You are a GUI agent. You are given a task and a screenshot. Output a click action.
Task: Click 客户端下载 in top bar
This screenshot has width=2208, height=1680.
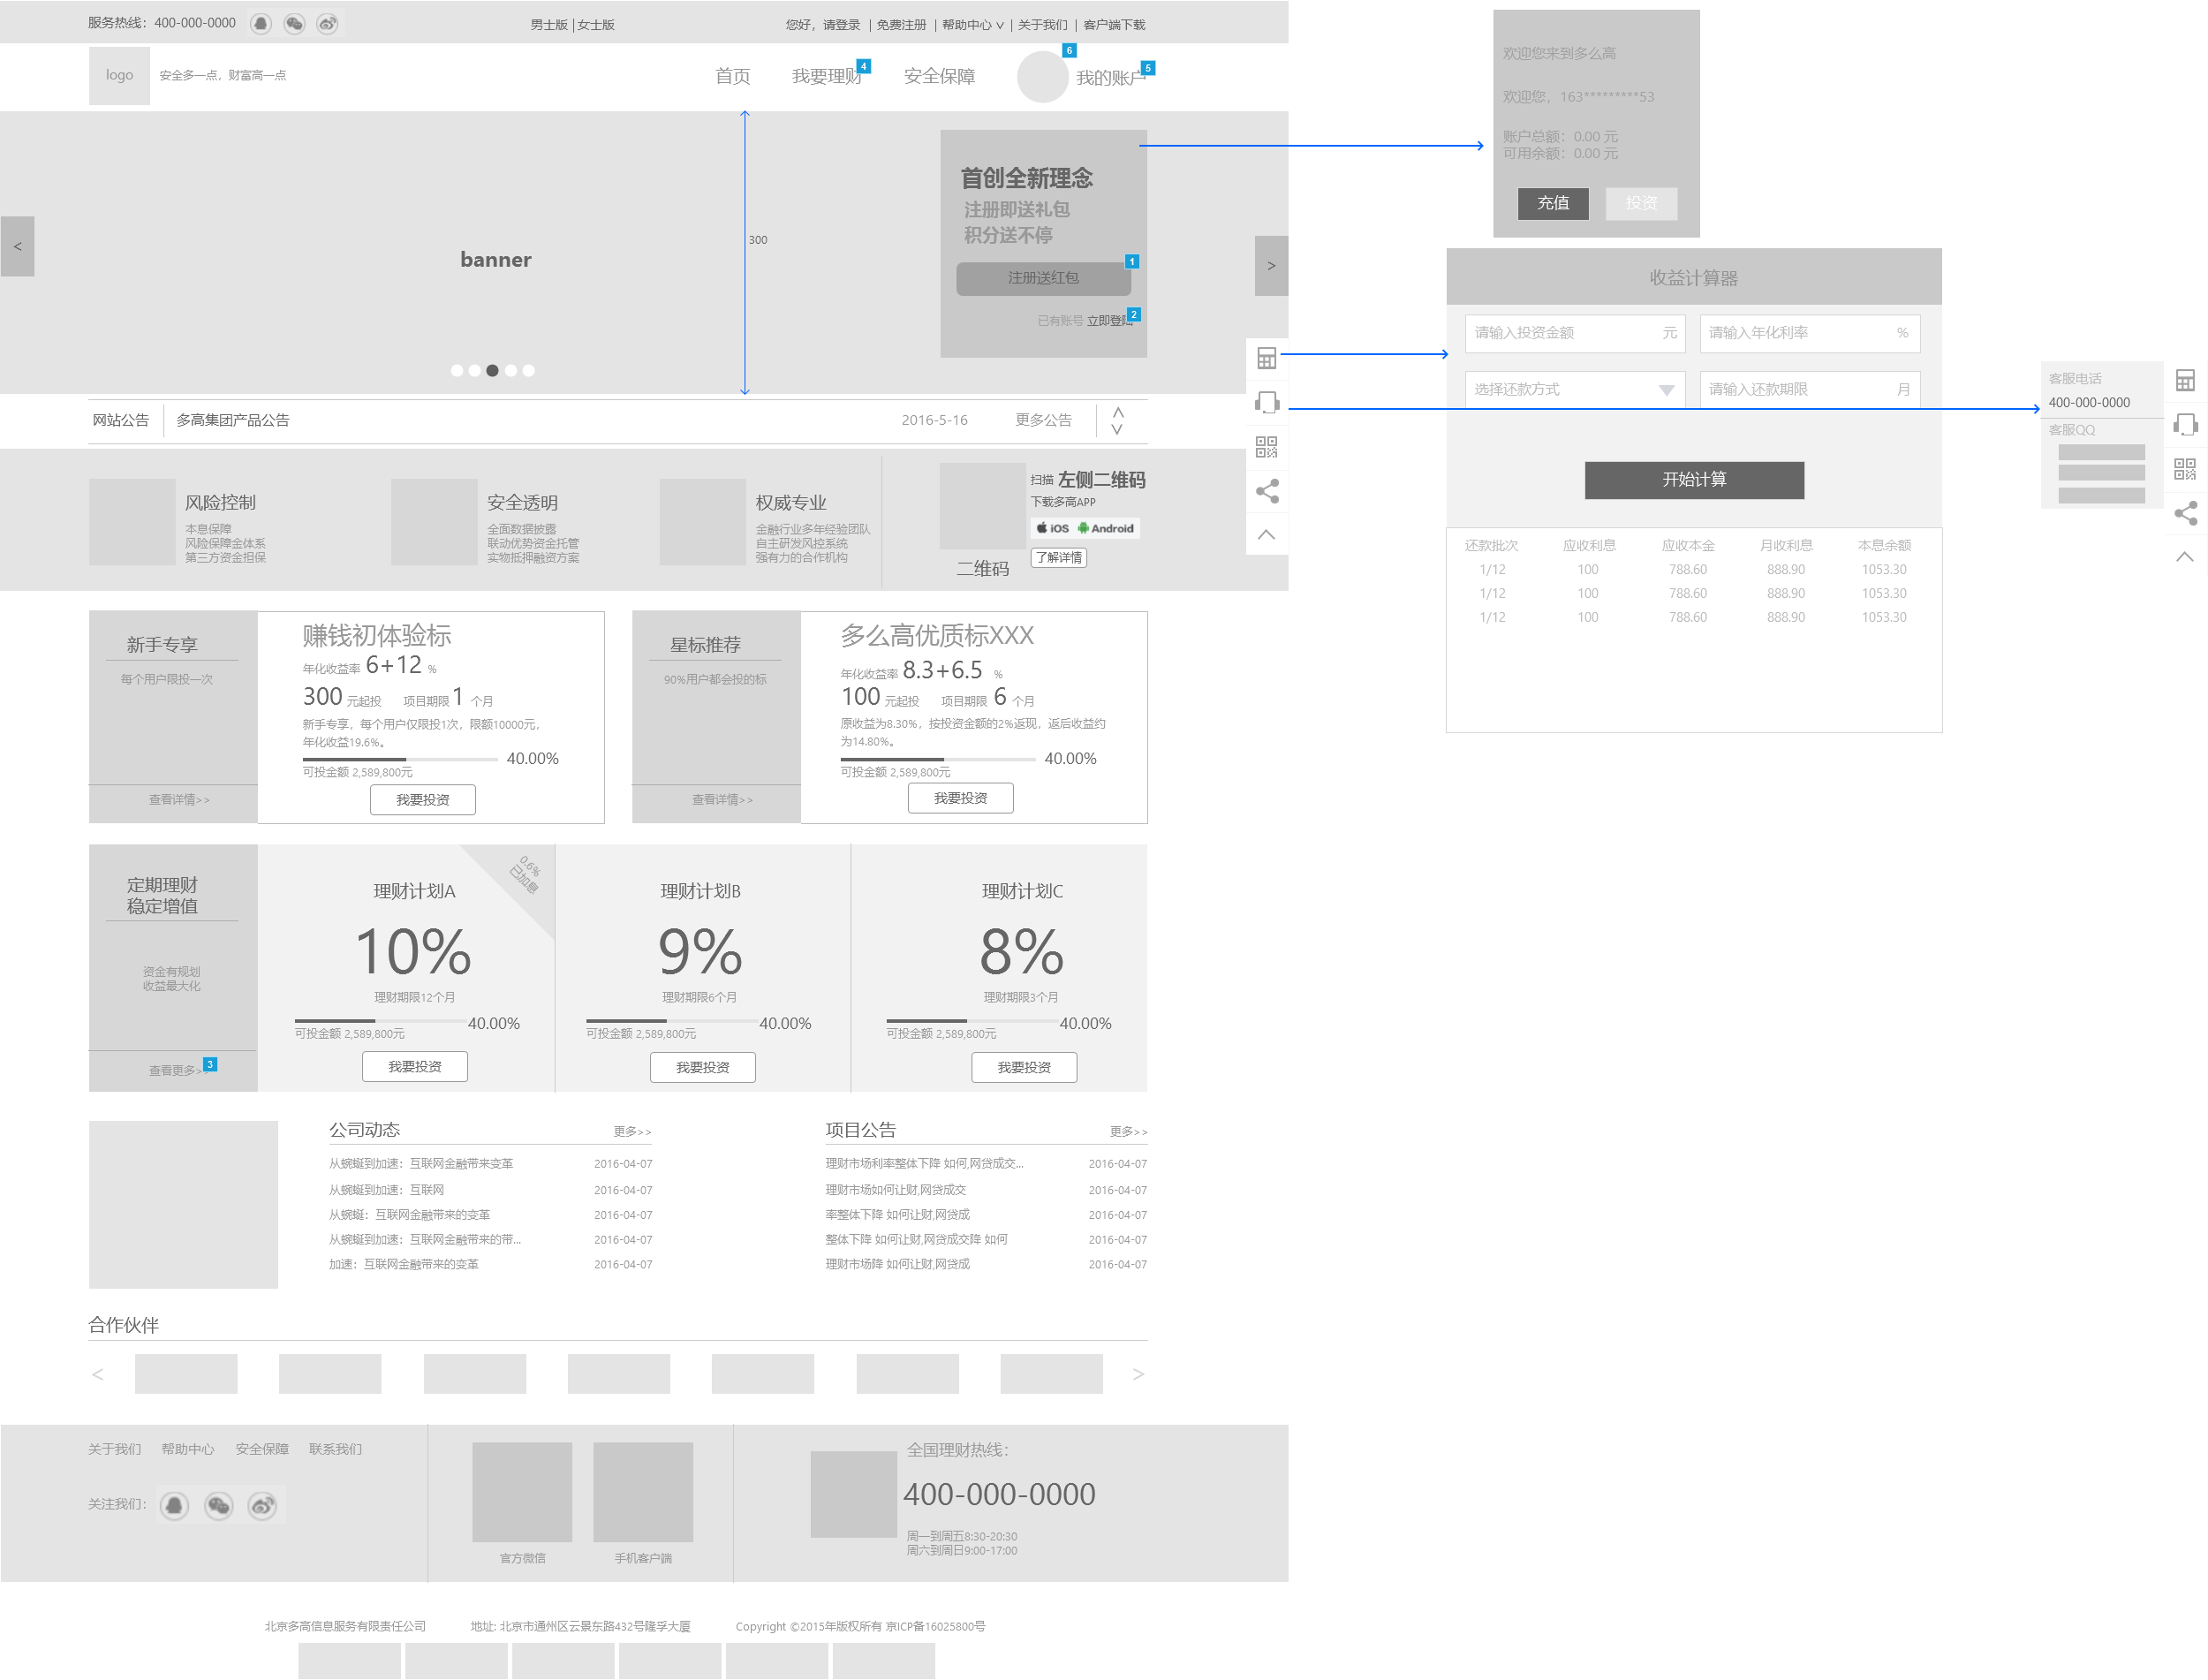1114,25
